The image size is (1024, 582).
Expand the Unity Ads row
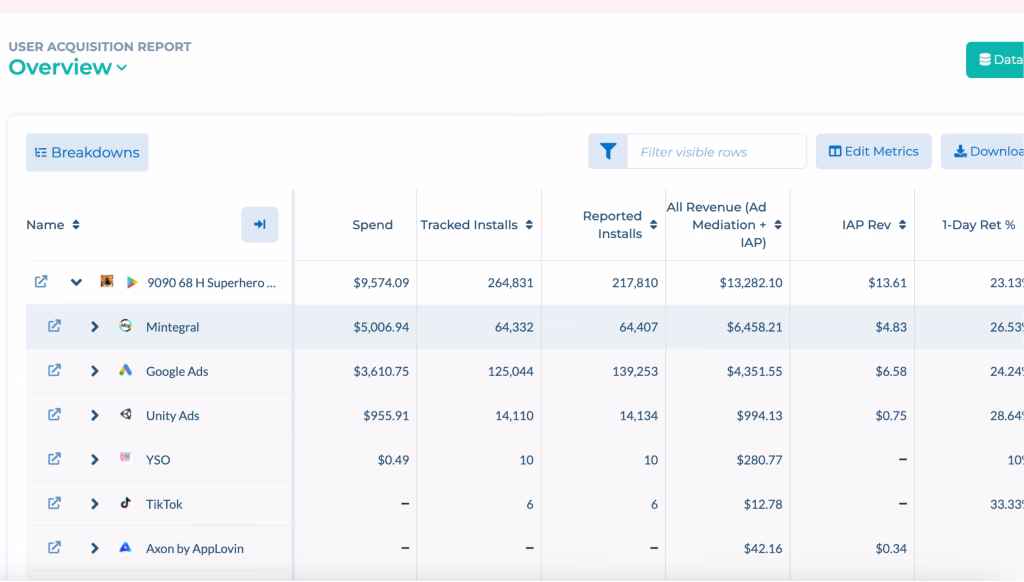[x=94, y=415]
